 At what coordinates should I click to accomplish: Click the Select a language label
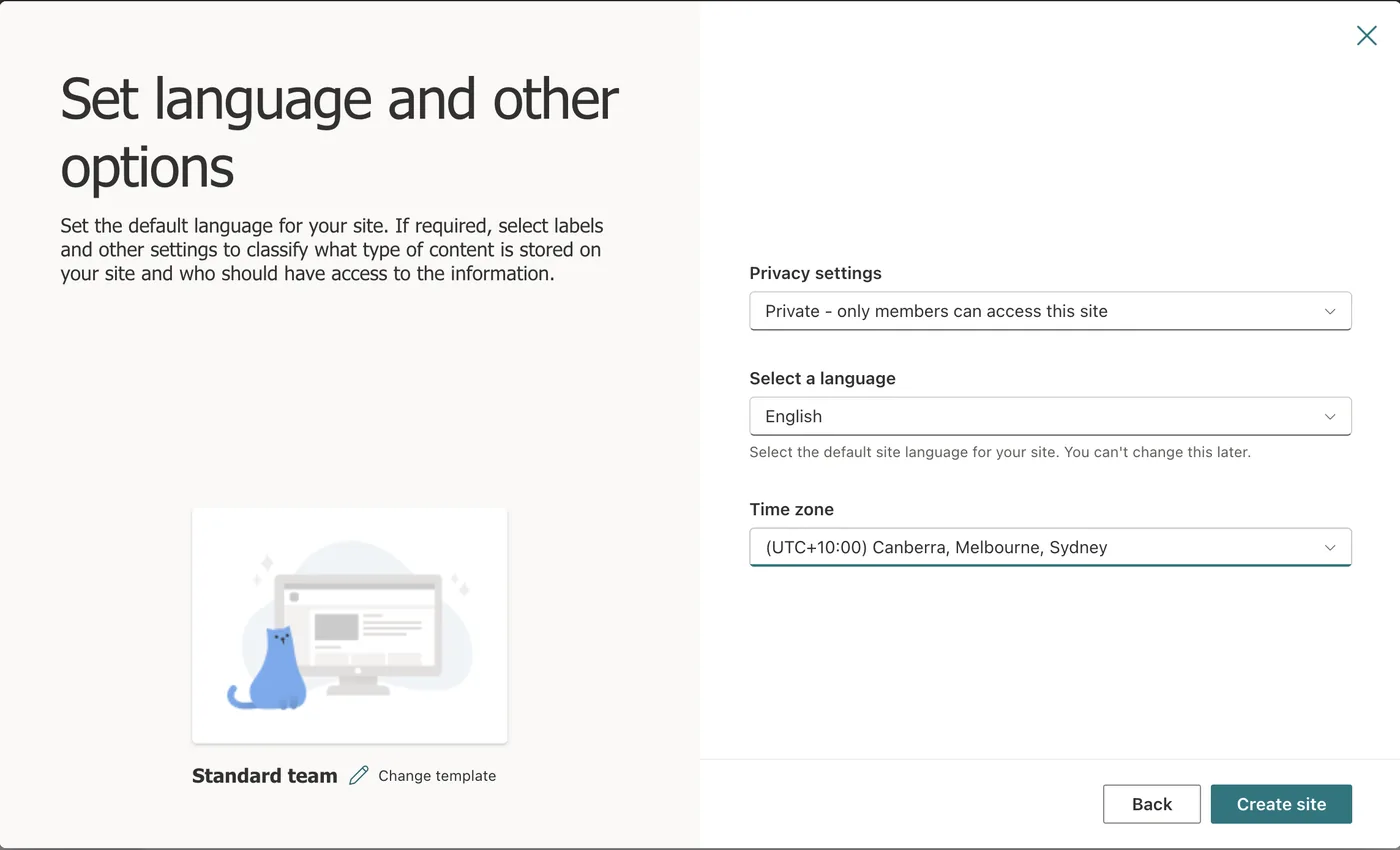click(x=823, y=378)
